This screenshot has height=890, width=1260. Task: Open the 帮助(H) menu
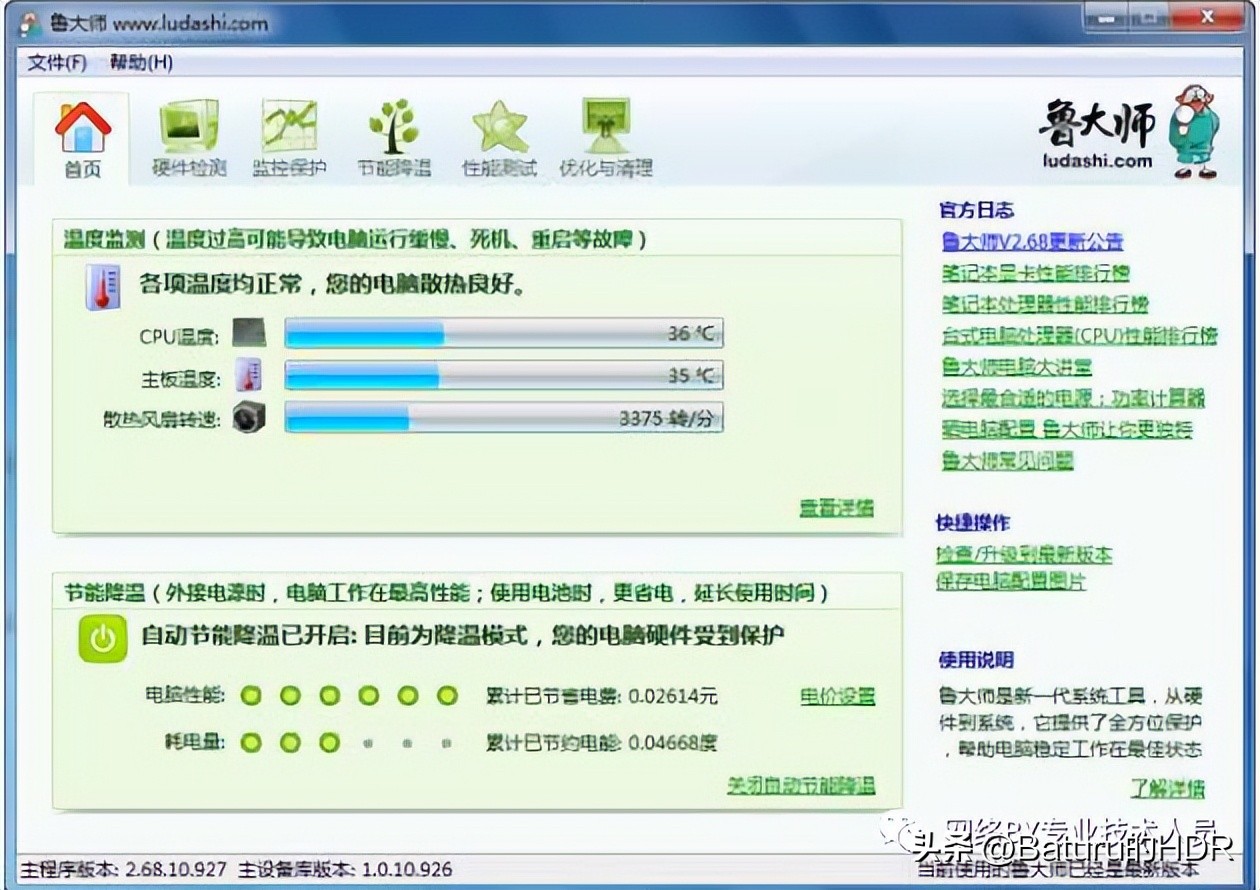138,62
